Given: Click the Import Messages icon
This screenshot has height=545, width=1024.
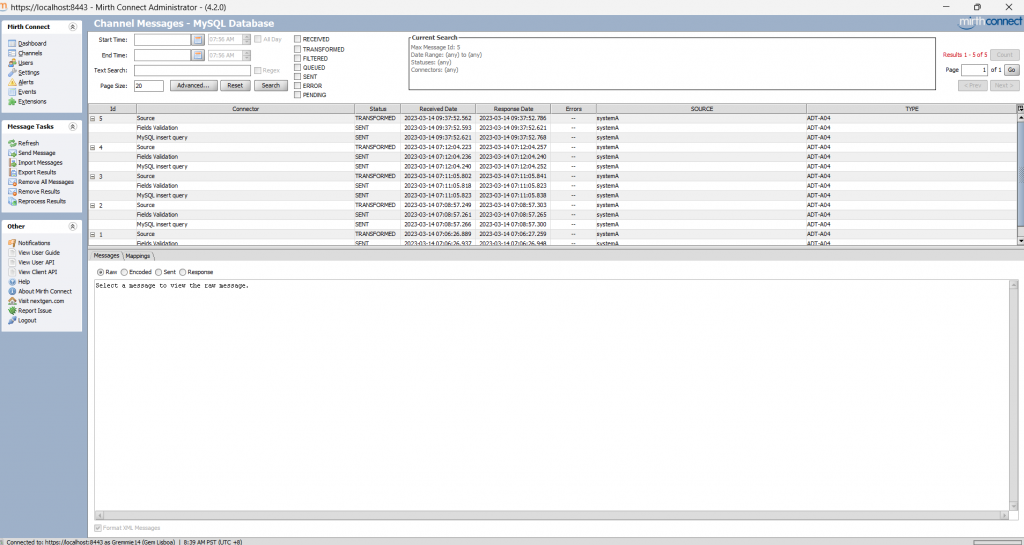Looking at the screenshot, I should 12,163.
